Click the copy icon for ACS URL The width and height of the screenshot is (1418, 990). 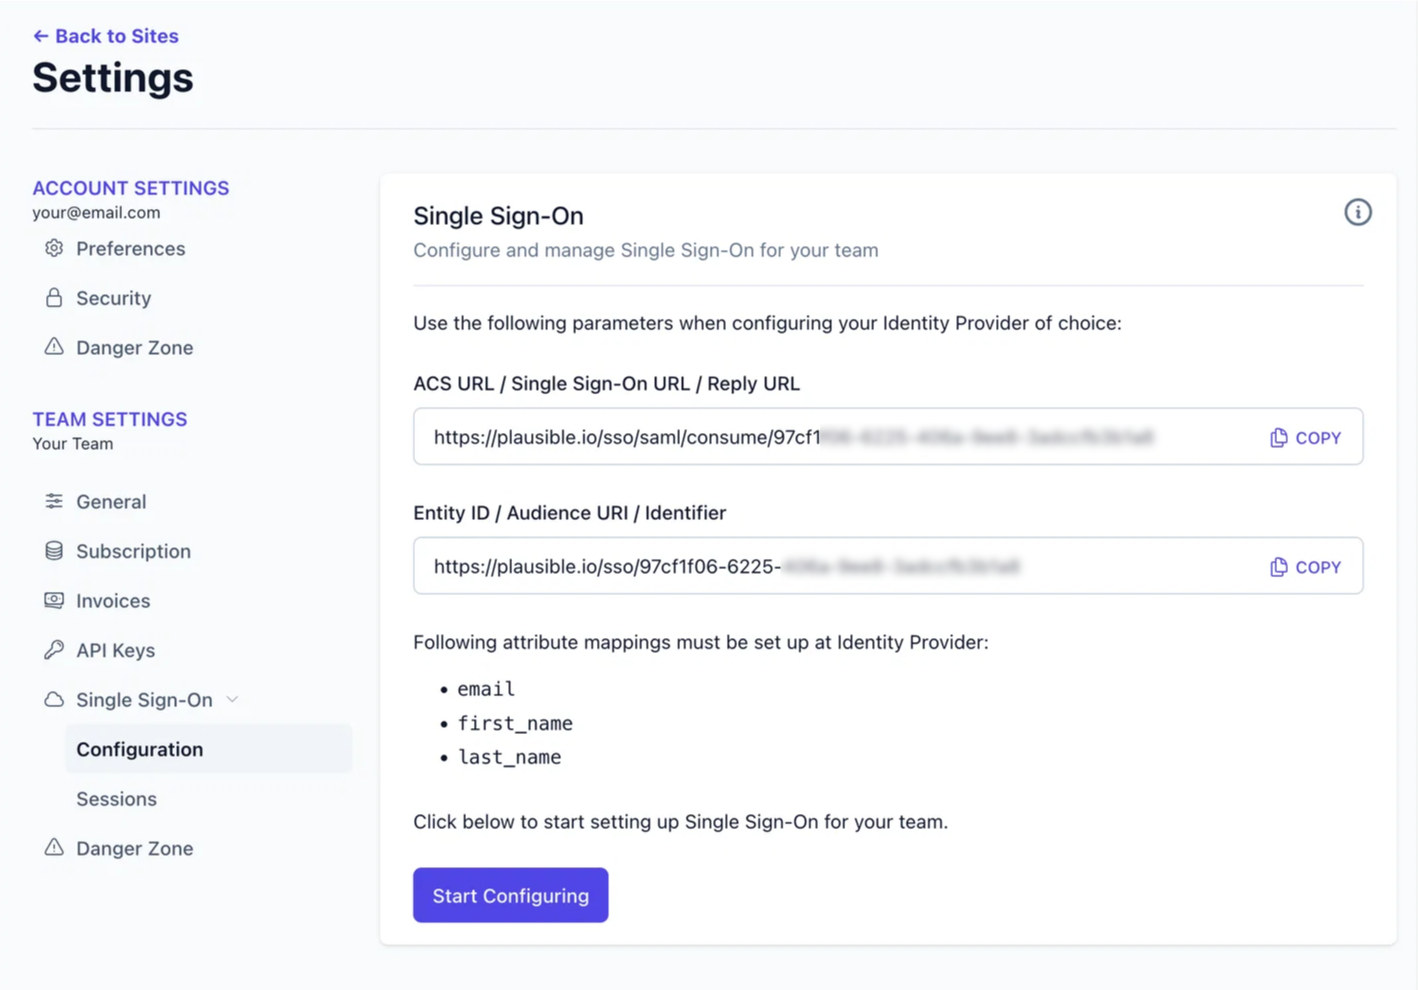[1278, 438]
